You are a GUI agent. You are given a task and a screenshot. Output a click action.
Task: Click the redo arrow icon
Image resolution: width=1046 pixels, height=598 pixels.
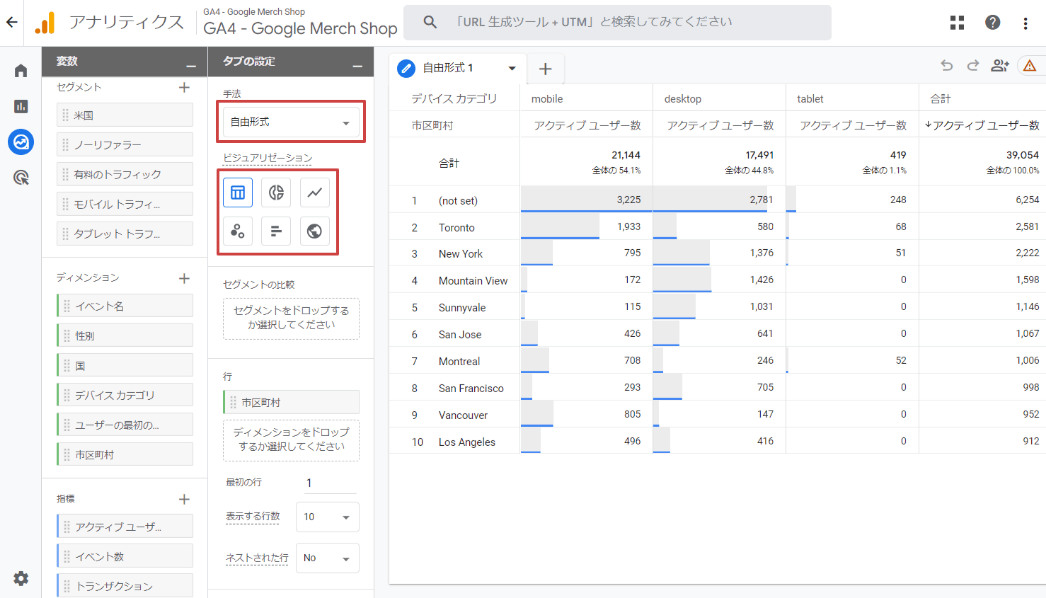click(x=973, y=65)
